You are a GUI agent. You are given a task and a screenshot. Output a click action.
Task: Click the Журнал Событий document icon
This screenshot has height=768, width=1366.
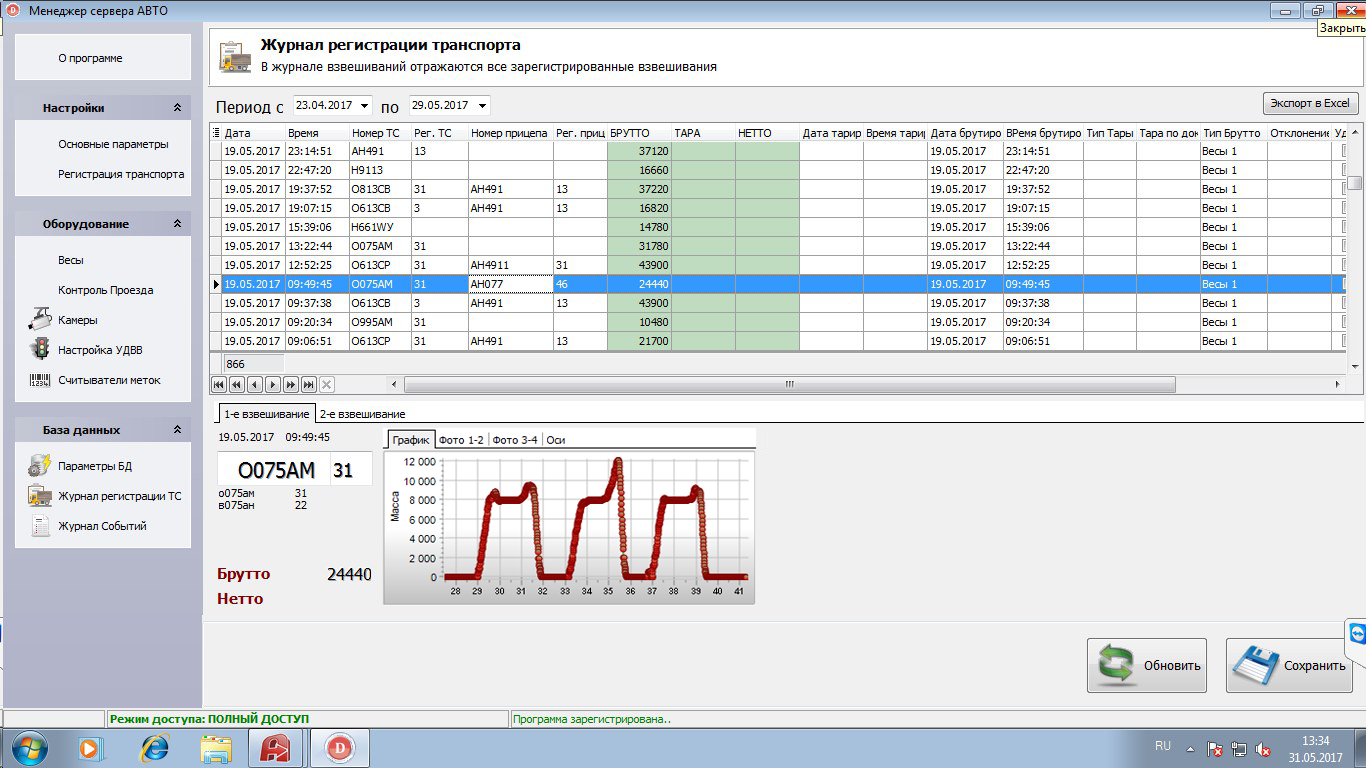click(x=40, y=526)
